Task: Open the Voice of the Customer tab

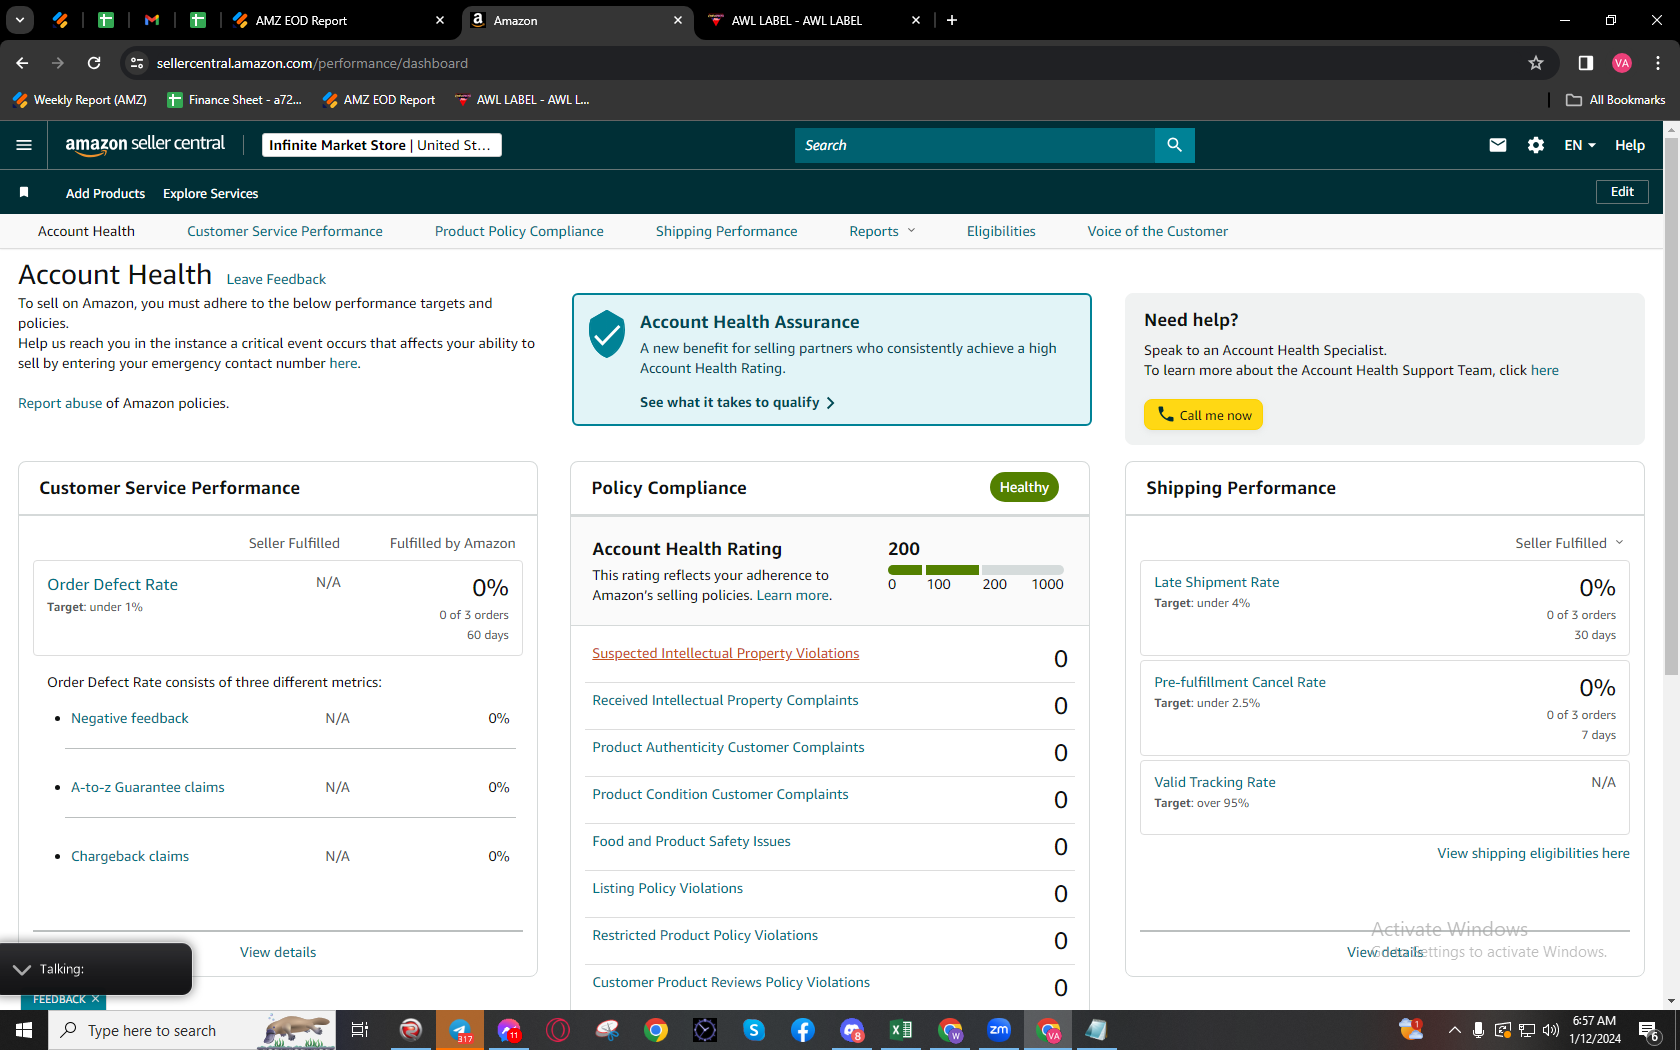Action: point(1157,231)
